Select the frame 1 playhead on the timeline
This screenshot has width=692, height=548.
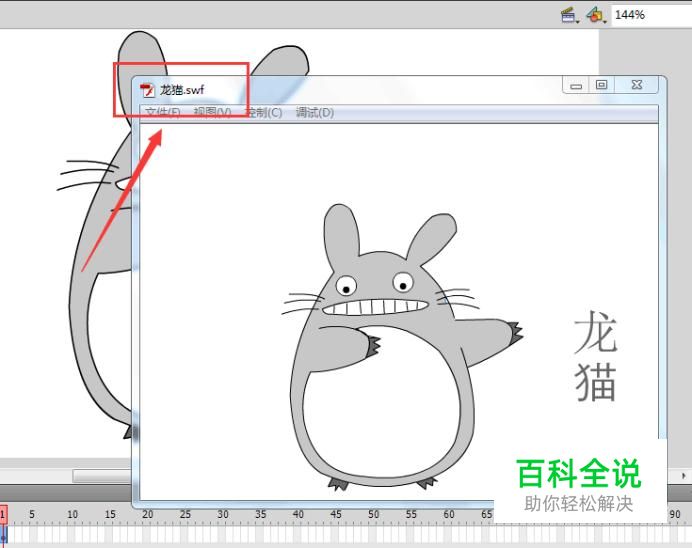3,514
